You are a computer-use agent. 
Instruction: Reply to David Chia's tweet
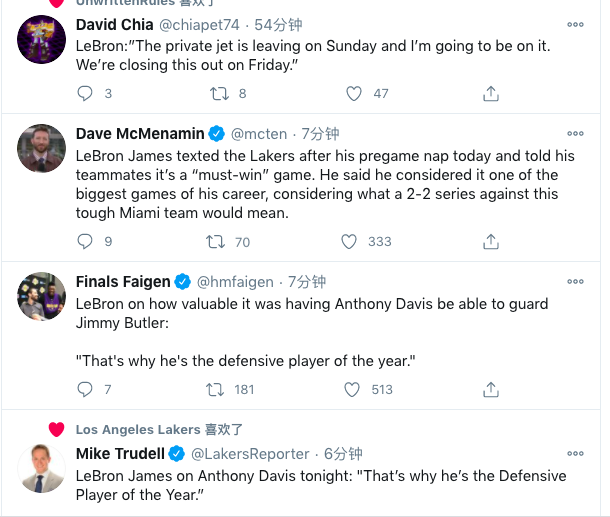pyautogui.click(x=85, y=93)
